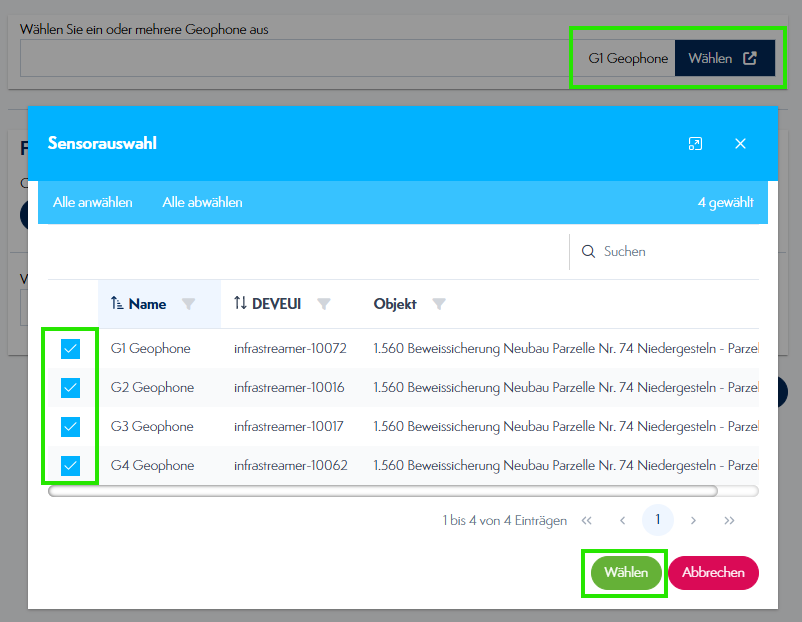Deselect the G3 Geophone checkbox
Screen dimensions: 802x622
pyautogui.click(x=70, y=427)
